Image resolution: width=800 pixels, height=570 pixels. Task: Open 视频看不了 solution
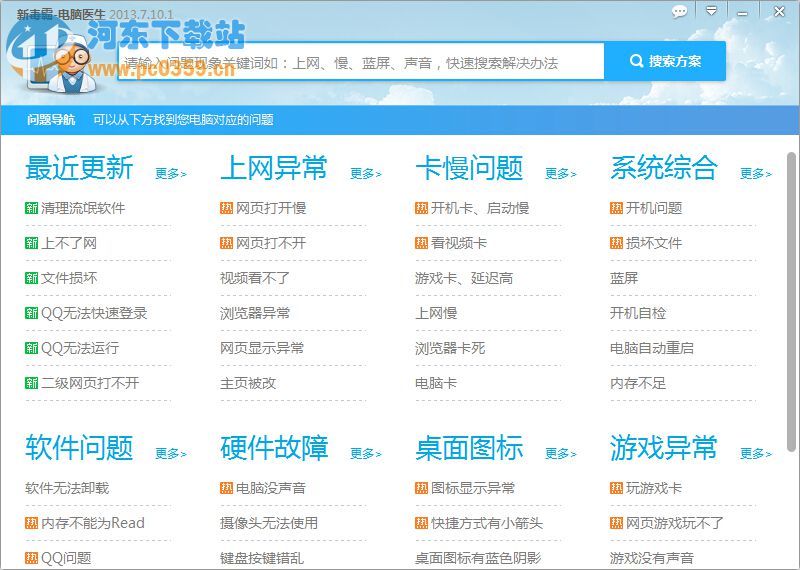coord(255,278)
